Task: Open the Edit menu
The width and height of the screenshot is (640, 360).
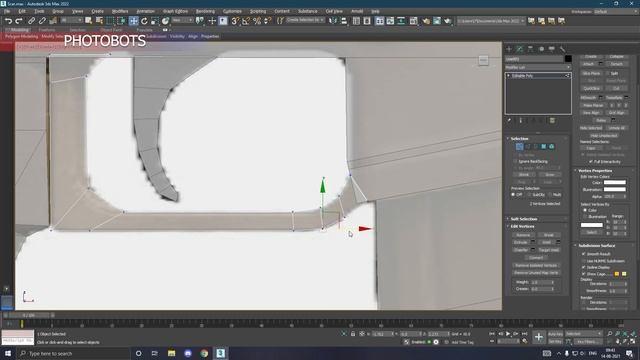Action: pos(22,11)
